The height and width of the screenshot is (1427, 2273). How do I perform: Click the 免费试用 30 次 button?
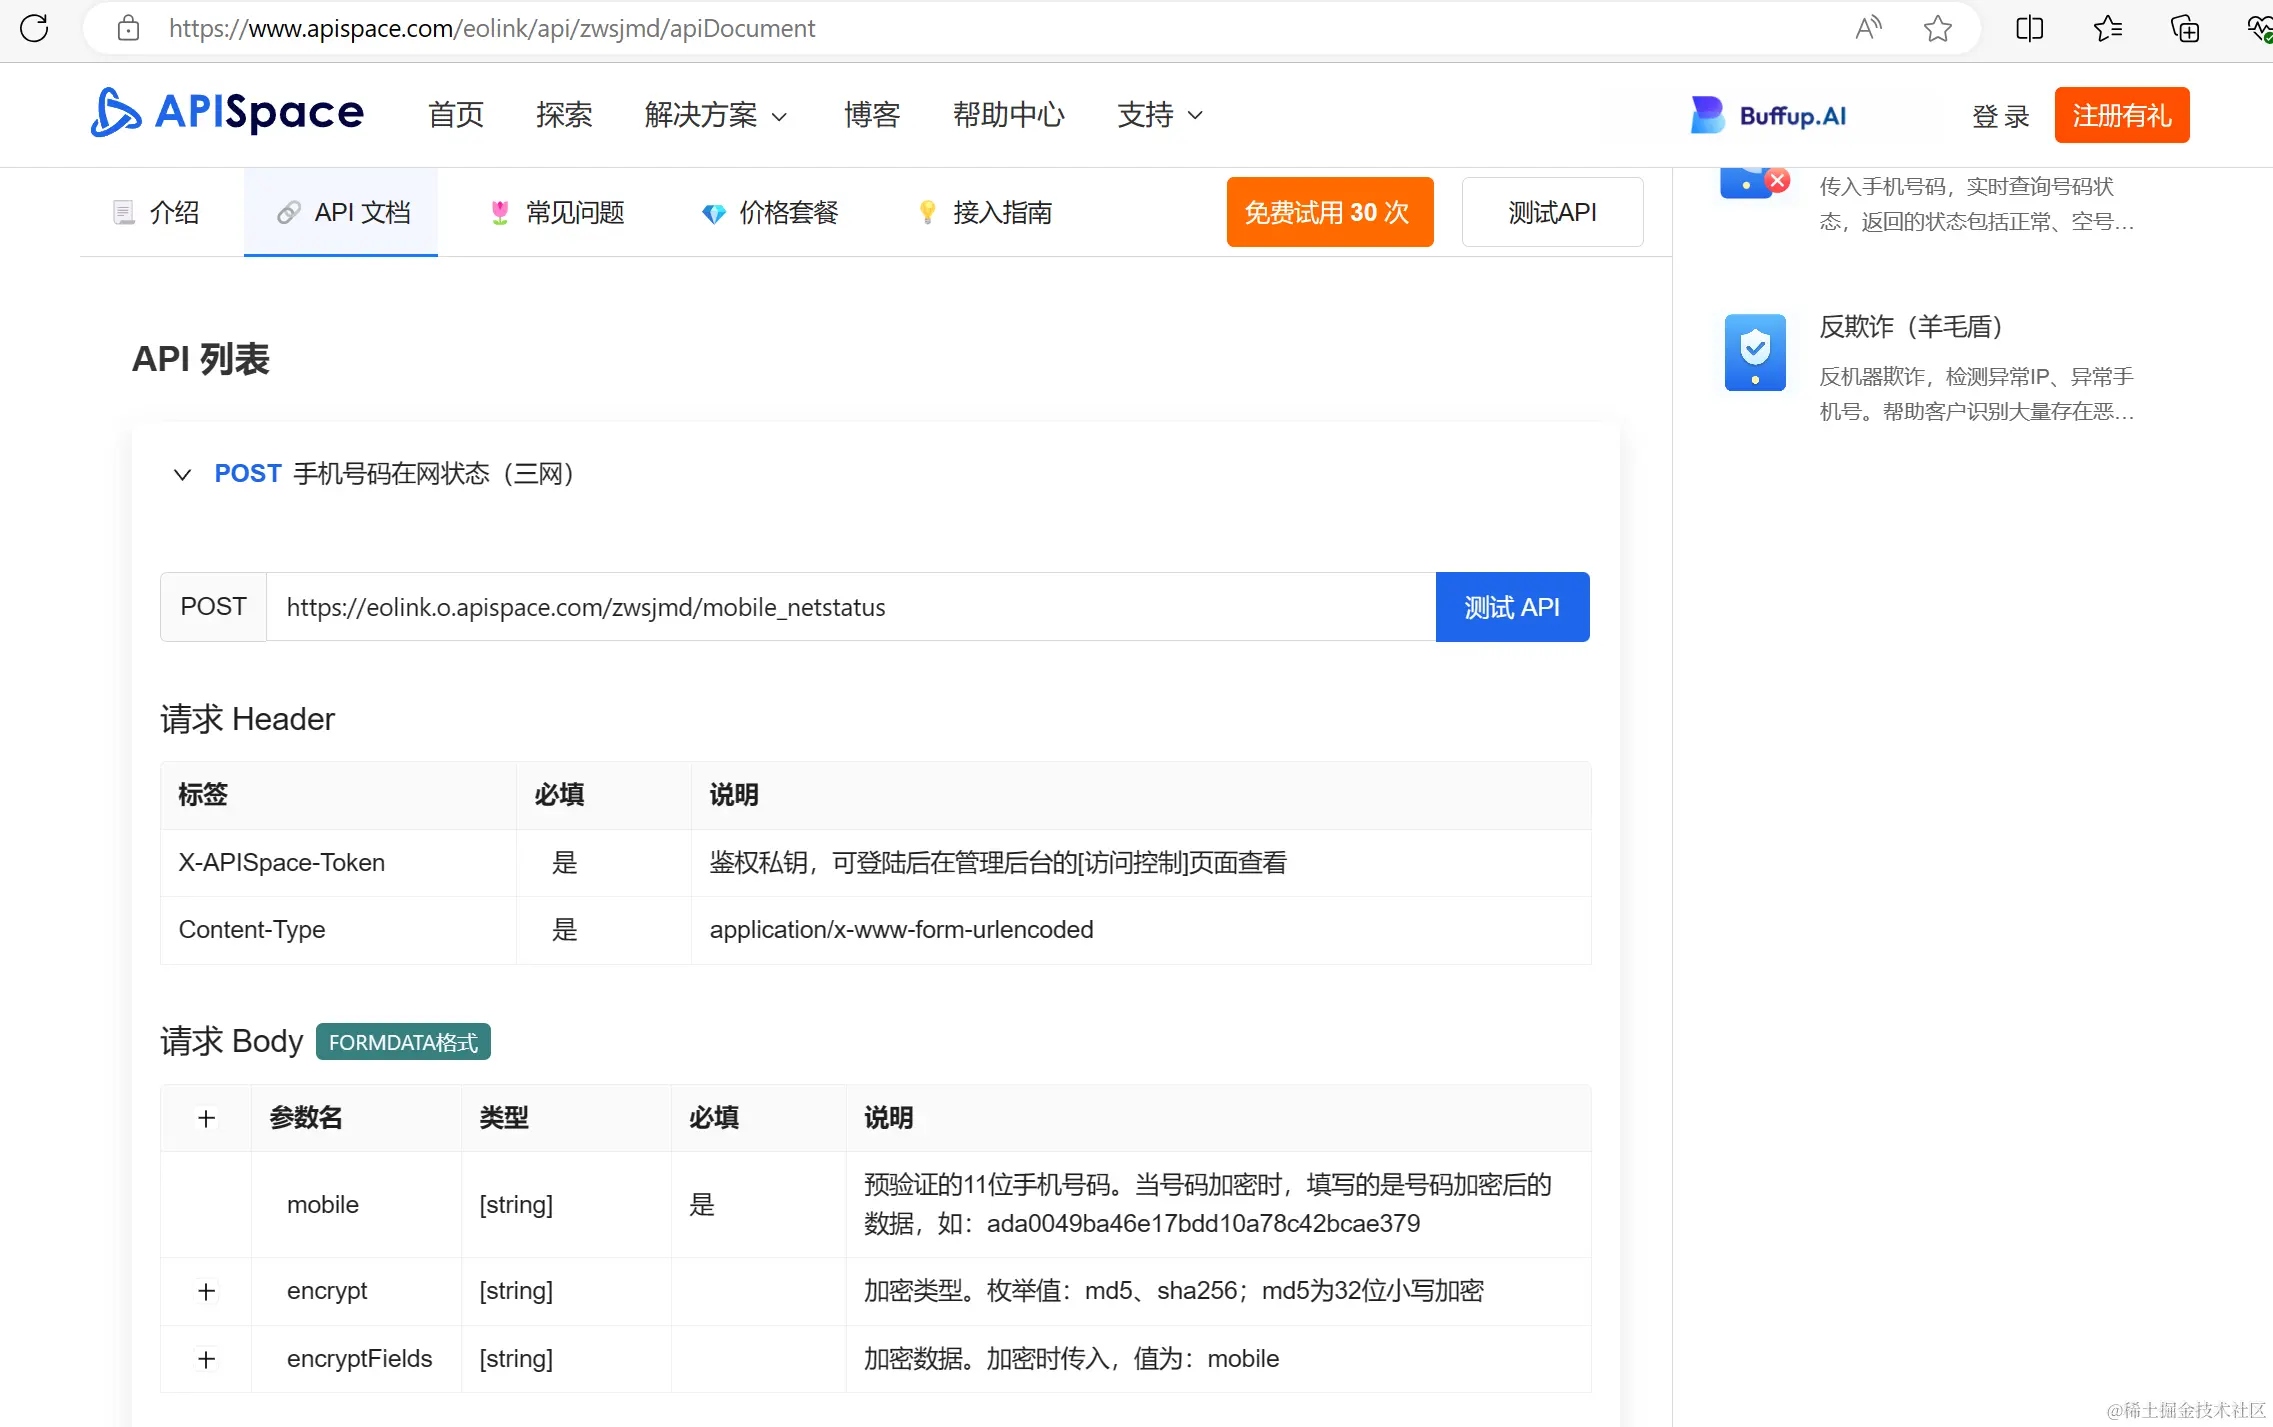[x=1329, y=212]
